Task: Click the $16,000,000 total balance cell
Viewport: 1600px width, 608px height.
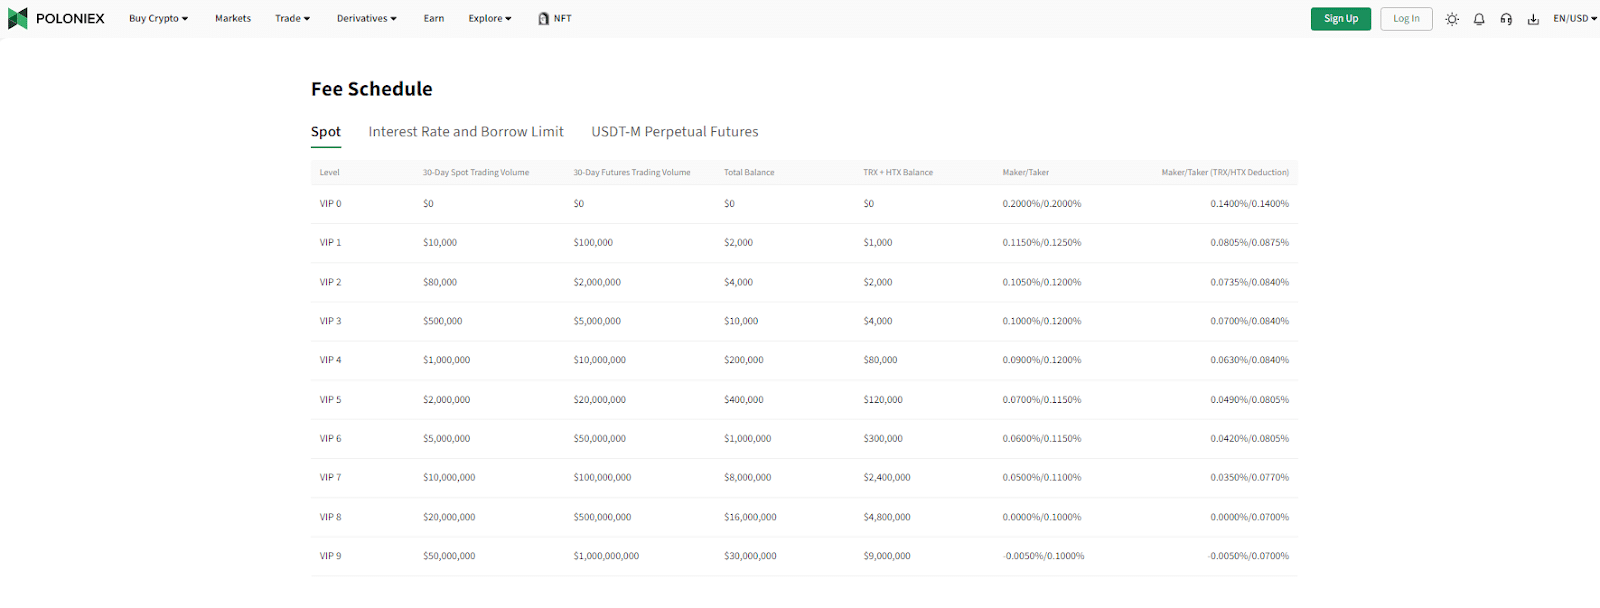Action: coord(750,518)
